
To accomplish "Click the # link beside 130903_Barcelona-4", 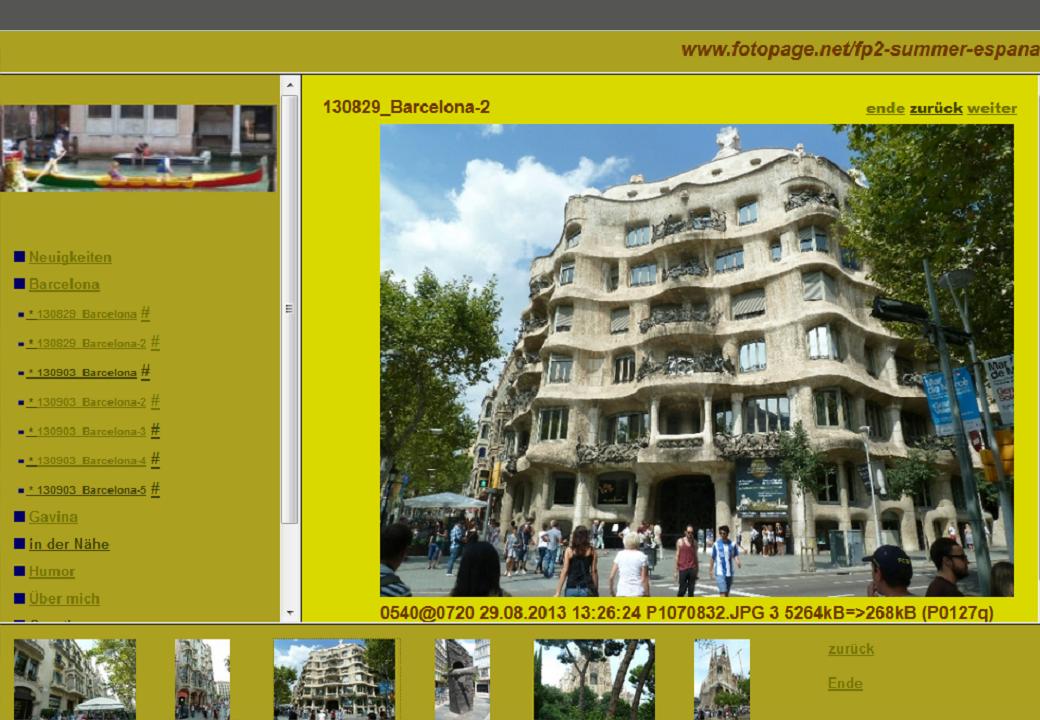I will pos(155,459).
